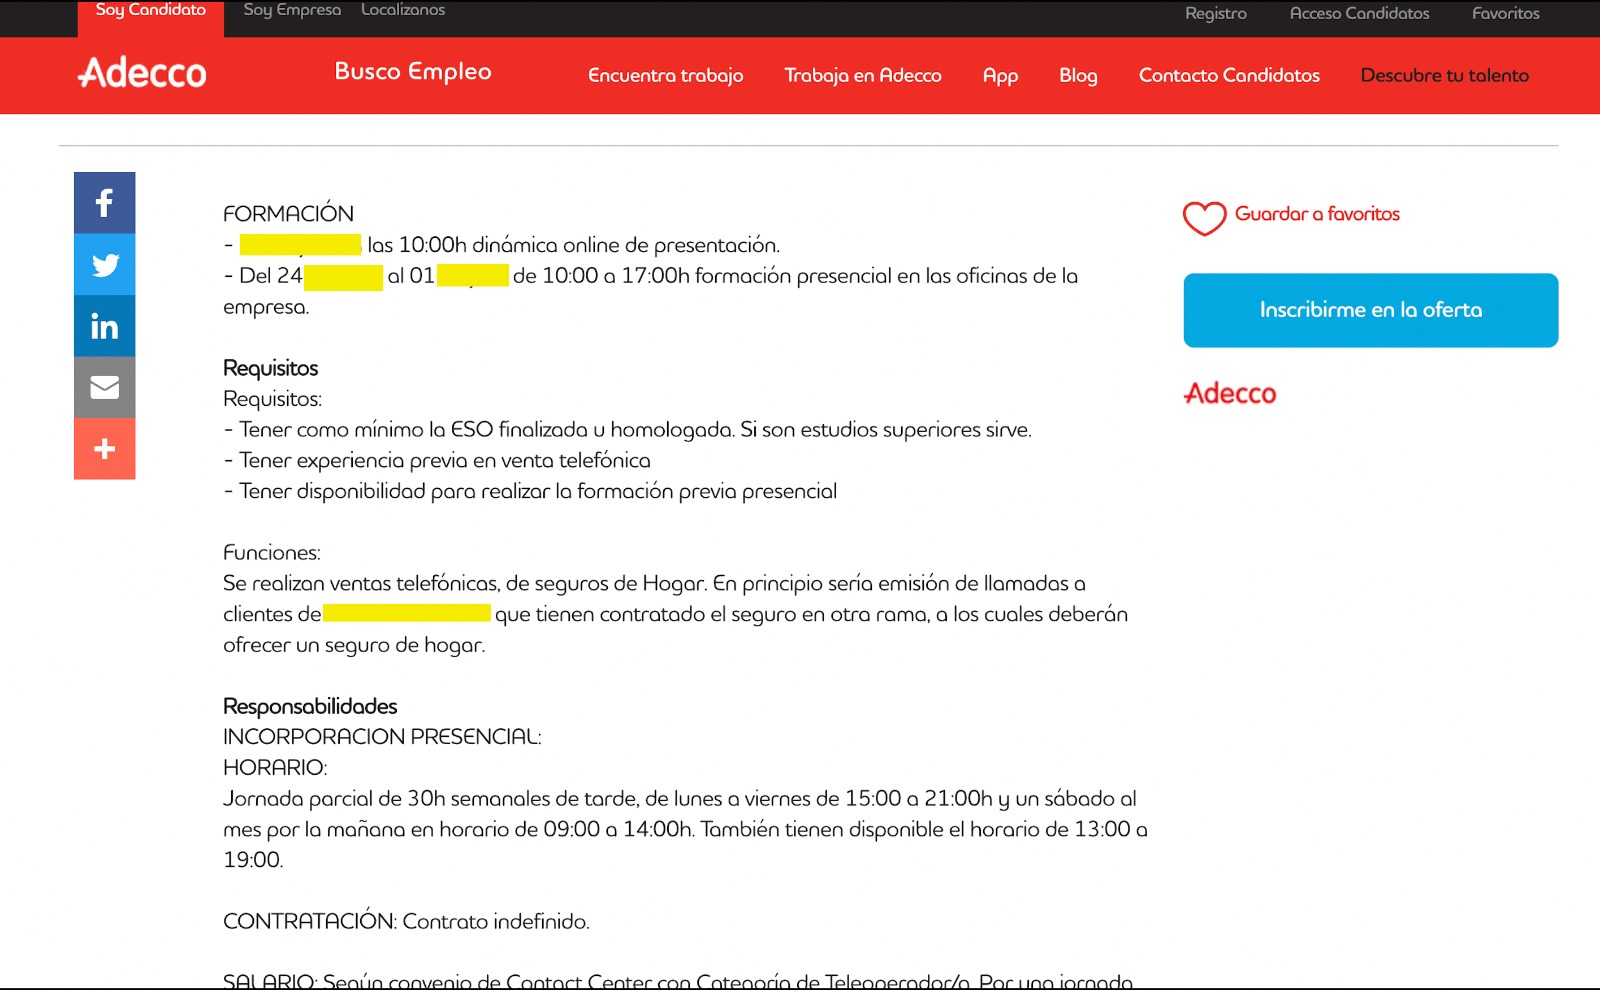Open the Blog menu item
Image resolution: width=1600 pixels, height=990 pixels.
click(1078, 76)
